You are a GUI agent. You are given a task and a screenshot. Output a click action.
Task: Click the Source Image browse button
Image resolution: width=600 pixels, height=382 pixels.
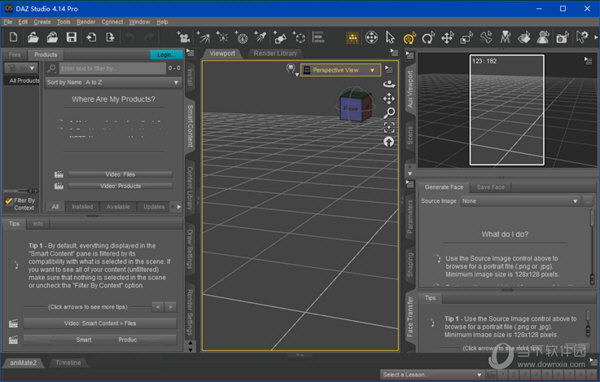pyautogui.click(x=587, y=201)
